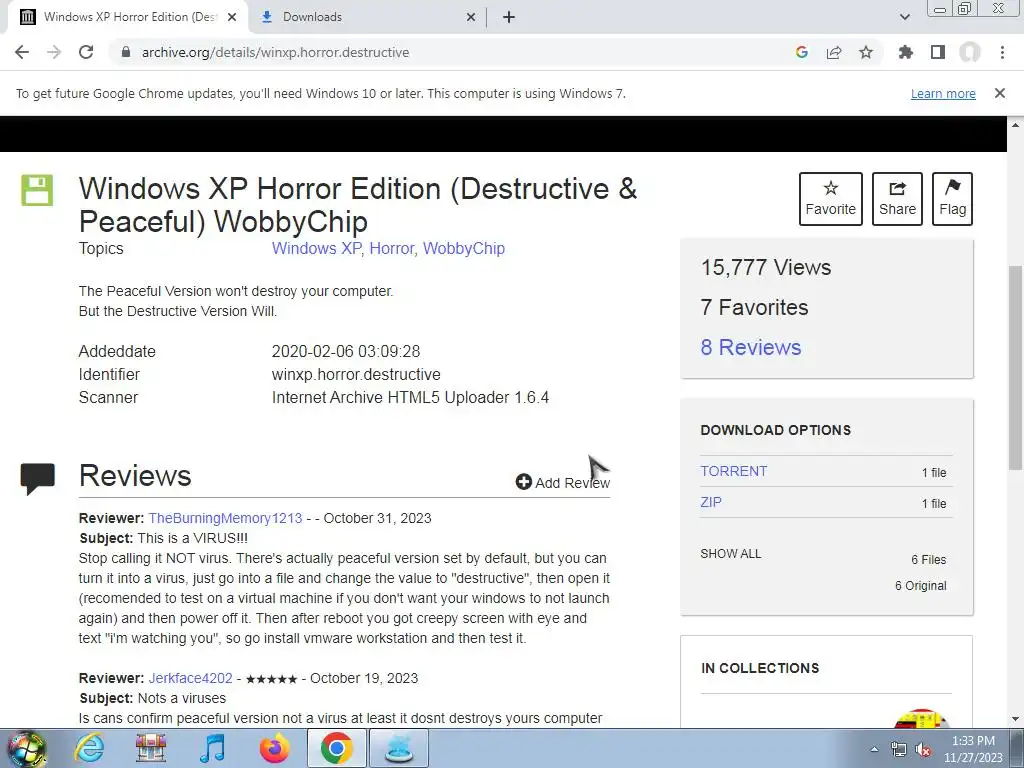The image size is (1024, 768).
Task: Download the ZIP option
Action: point(711,502)
